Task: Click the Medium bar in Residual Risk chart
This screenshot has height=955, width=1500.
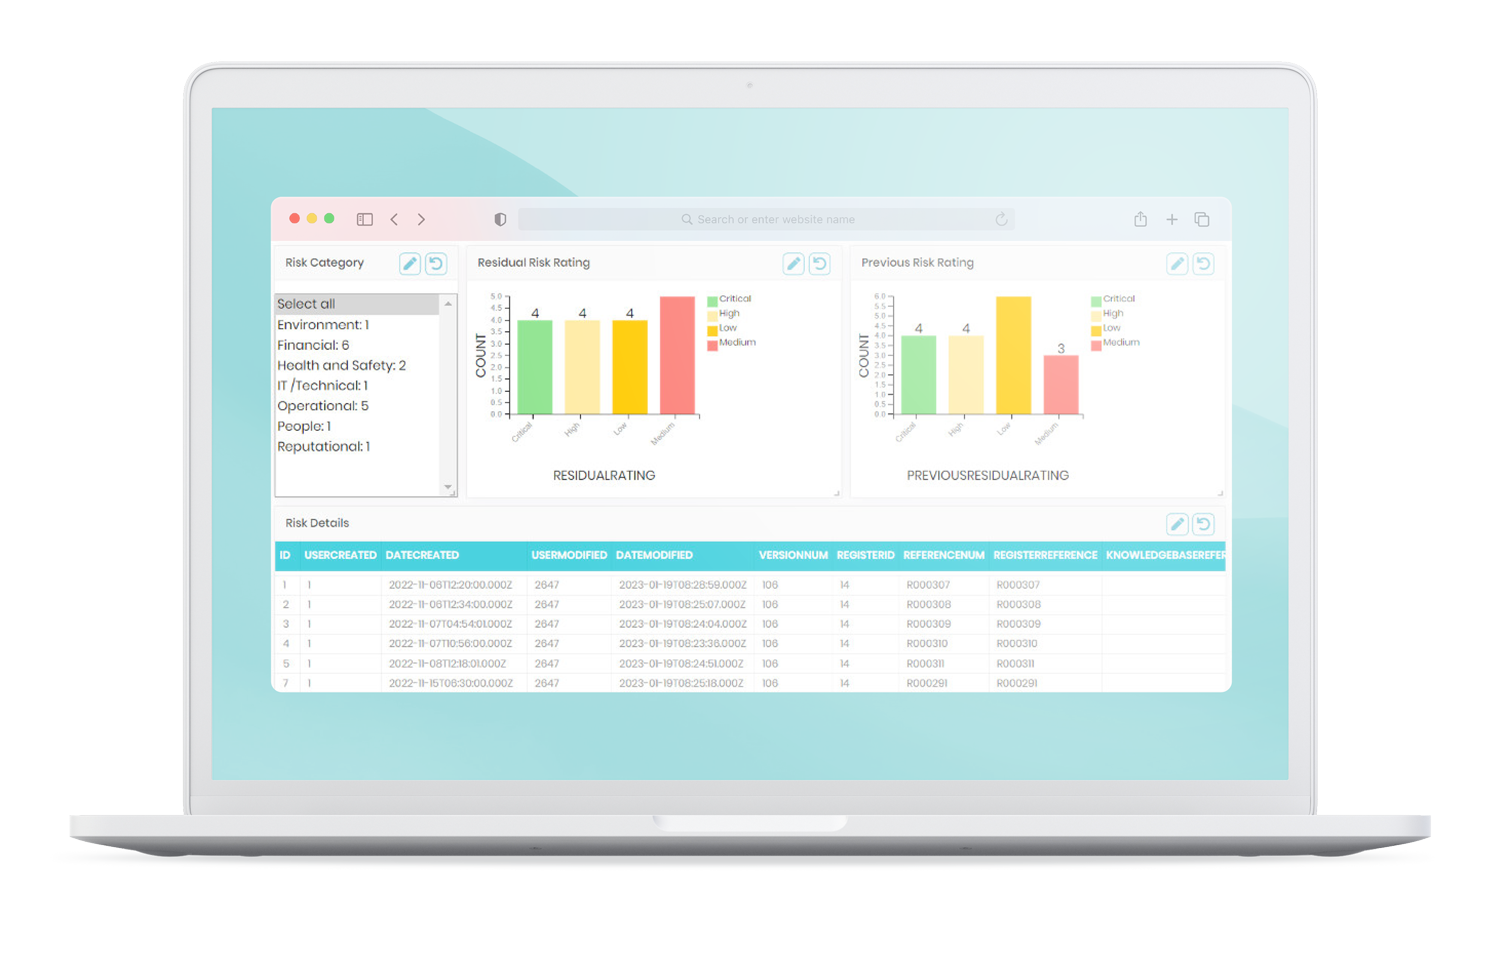Action: (677, 355)
